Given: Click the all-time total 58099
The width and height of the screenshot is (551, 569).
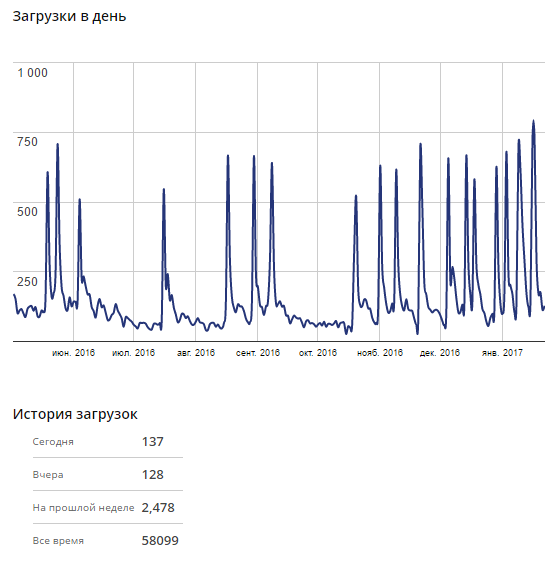Looking at the screenshot, I should click(160, 541).
